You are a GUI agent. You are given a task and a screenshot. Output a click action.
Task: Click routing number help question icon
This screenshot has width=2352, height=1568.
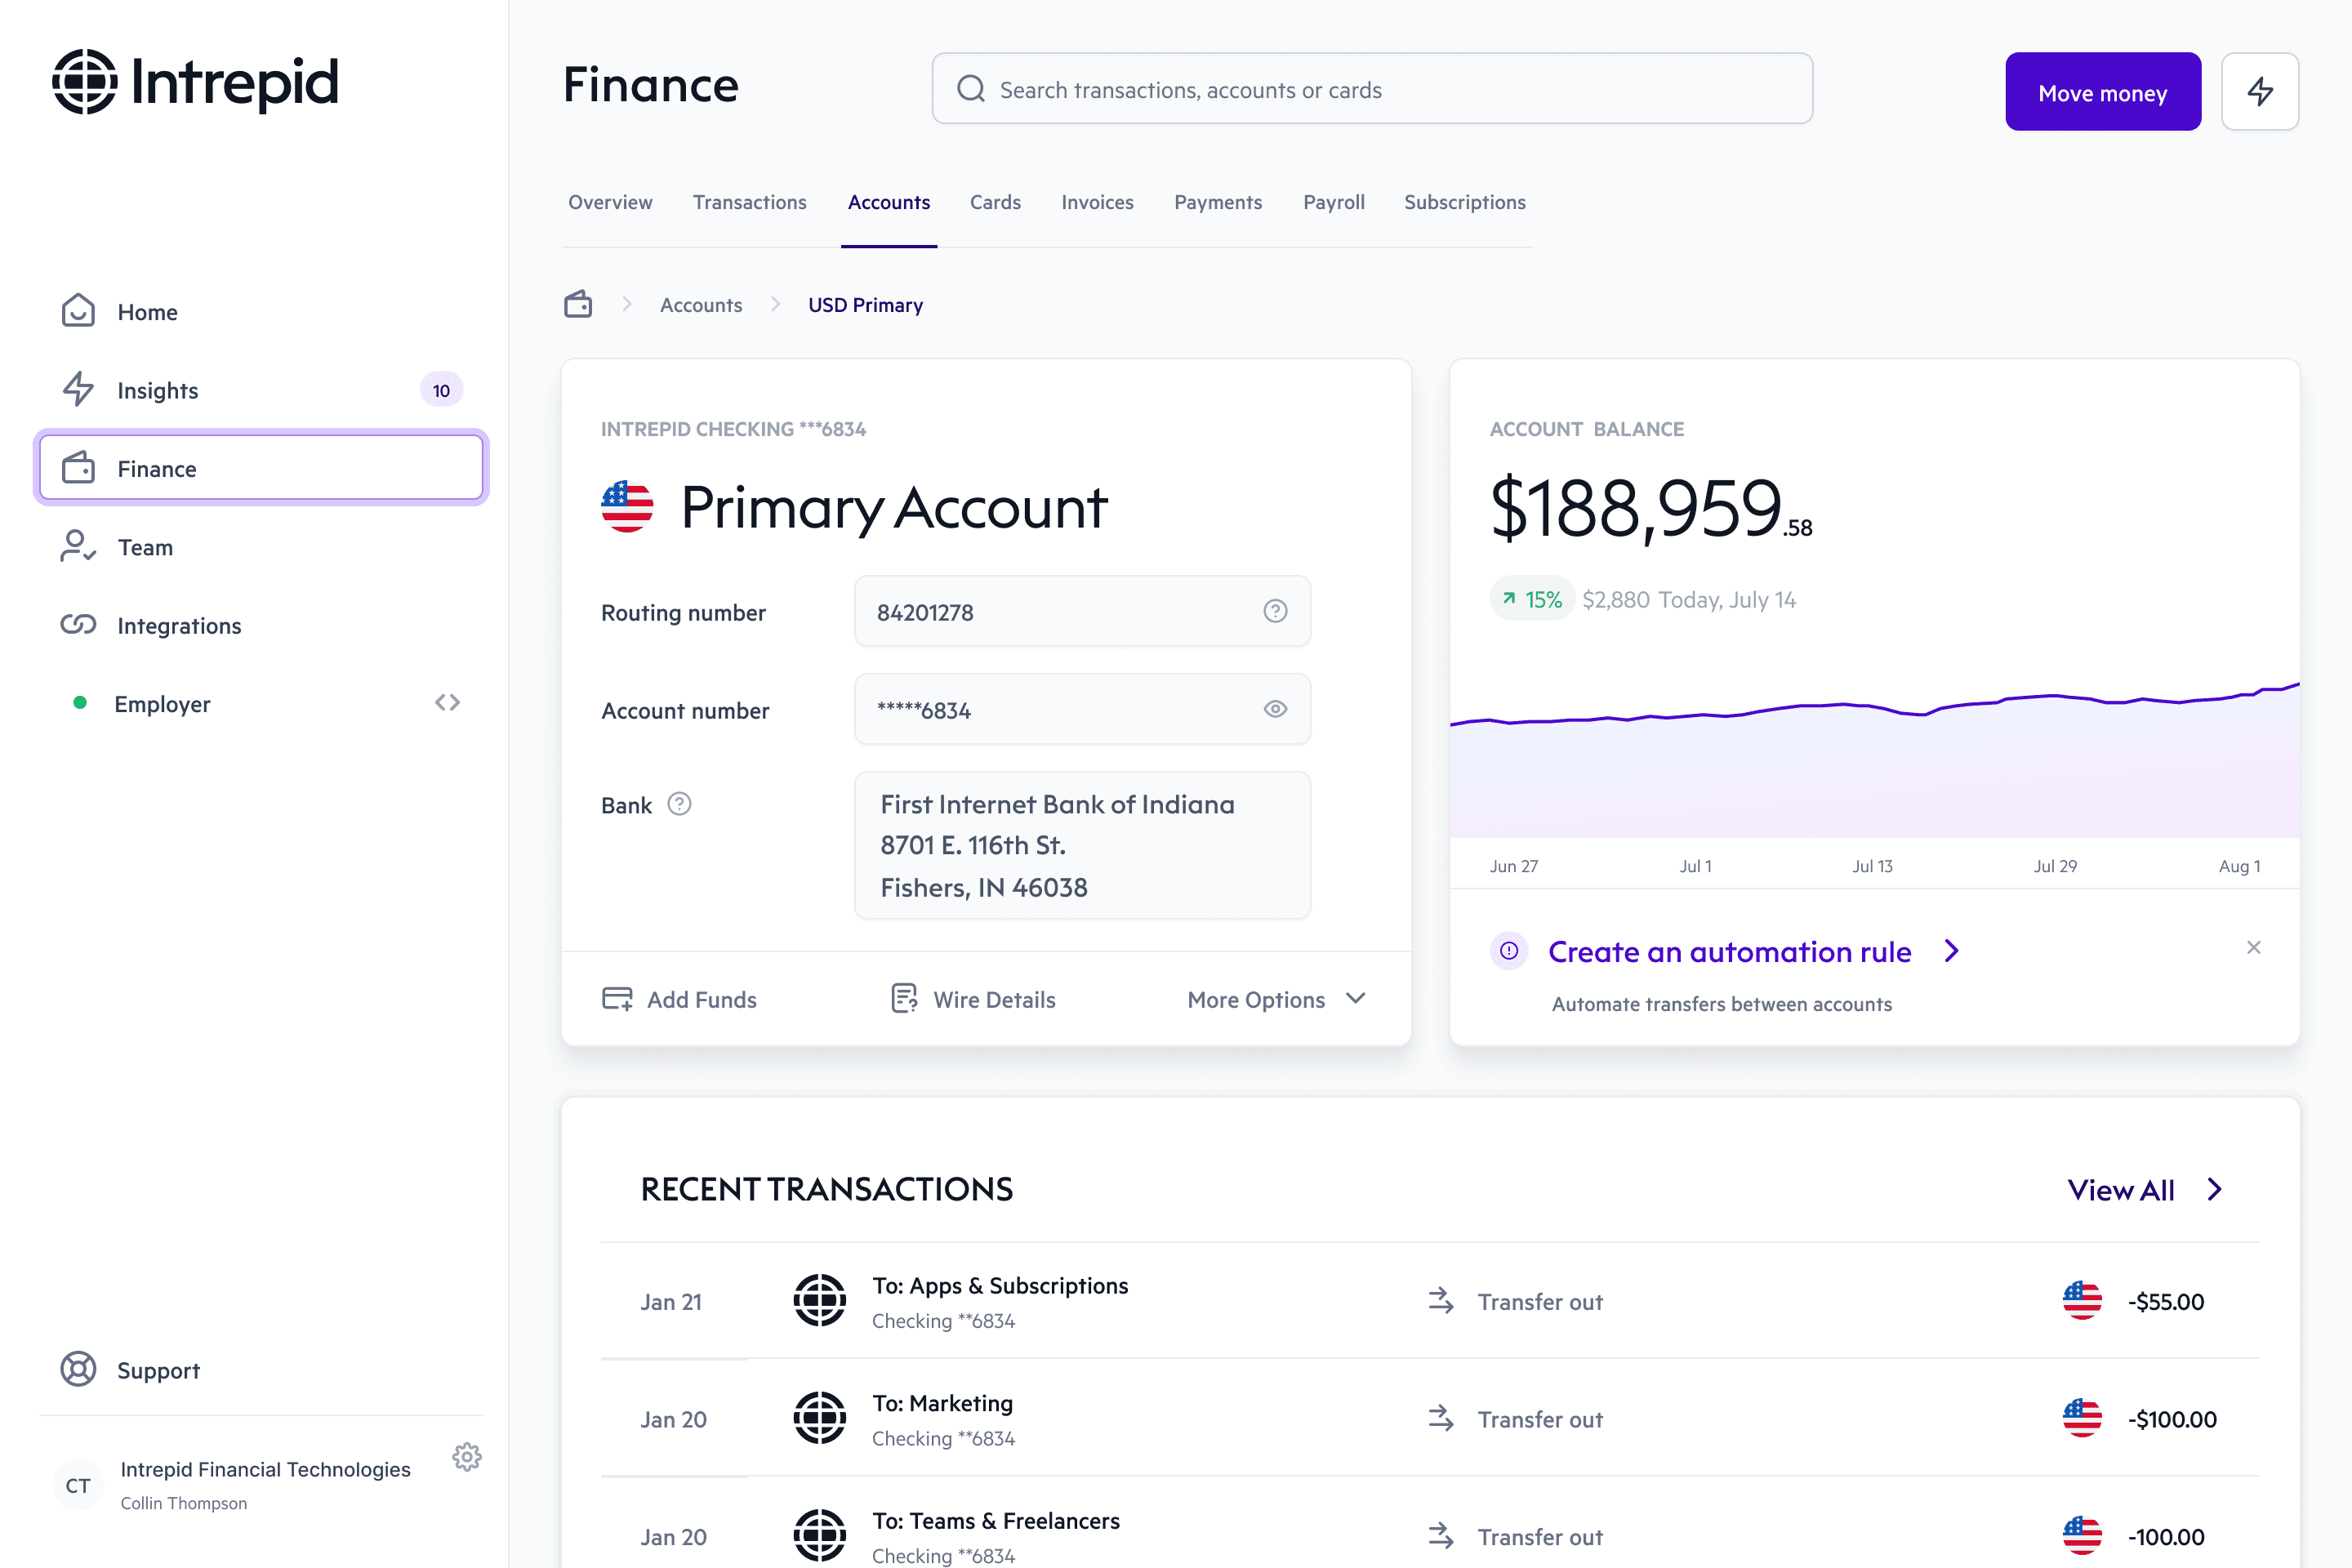[1274, 611]
